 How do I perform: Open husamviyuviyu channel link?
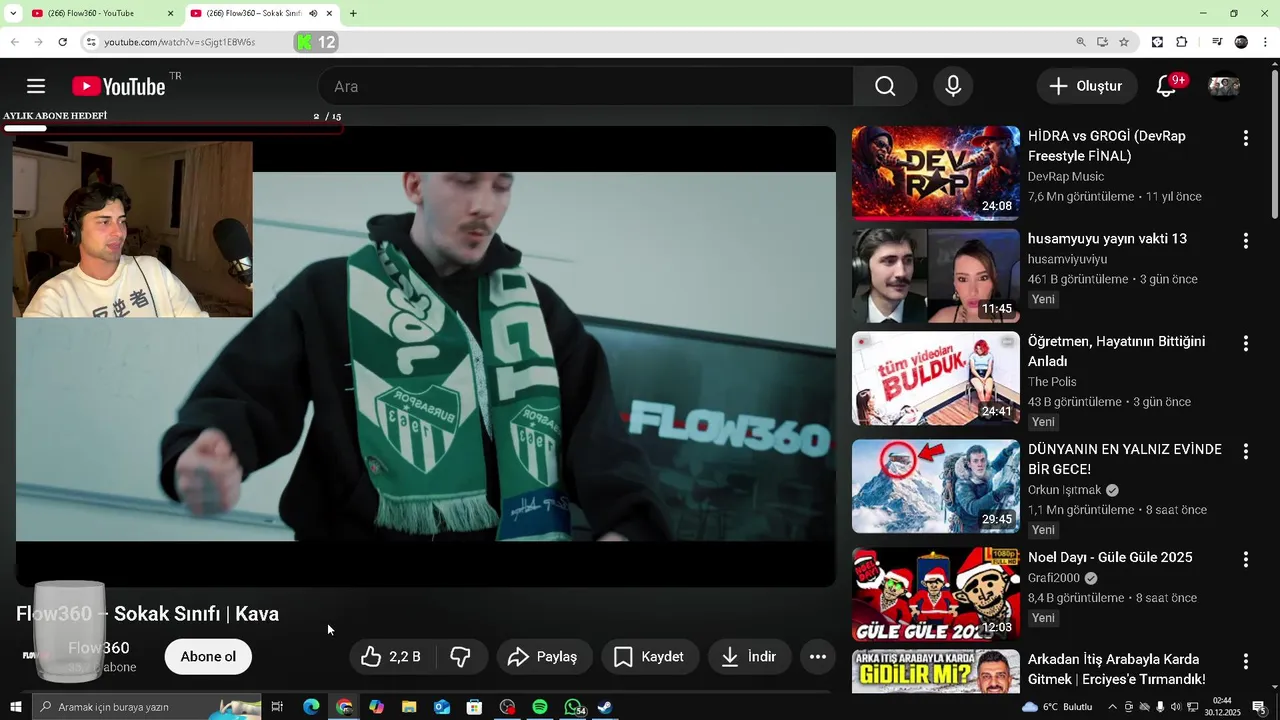click(x=1067, y=259)
